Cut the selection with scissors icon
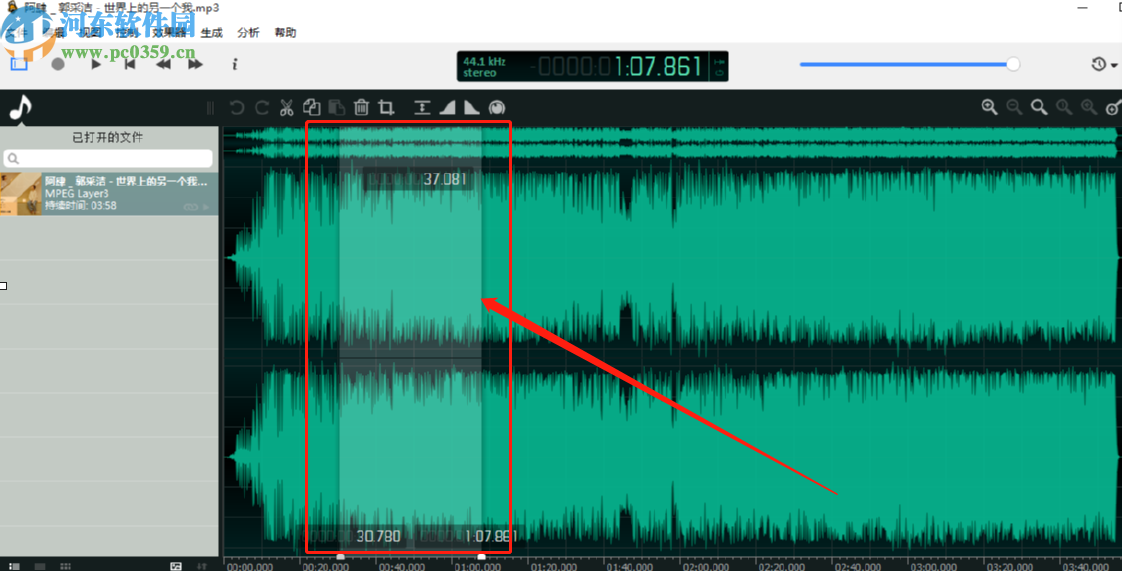The image size is (1122, 571). pos(286,108)
